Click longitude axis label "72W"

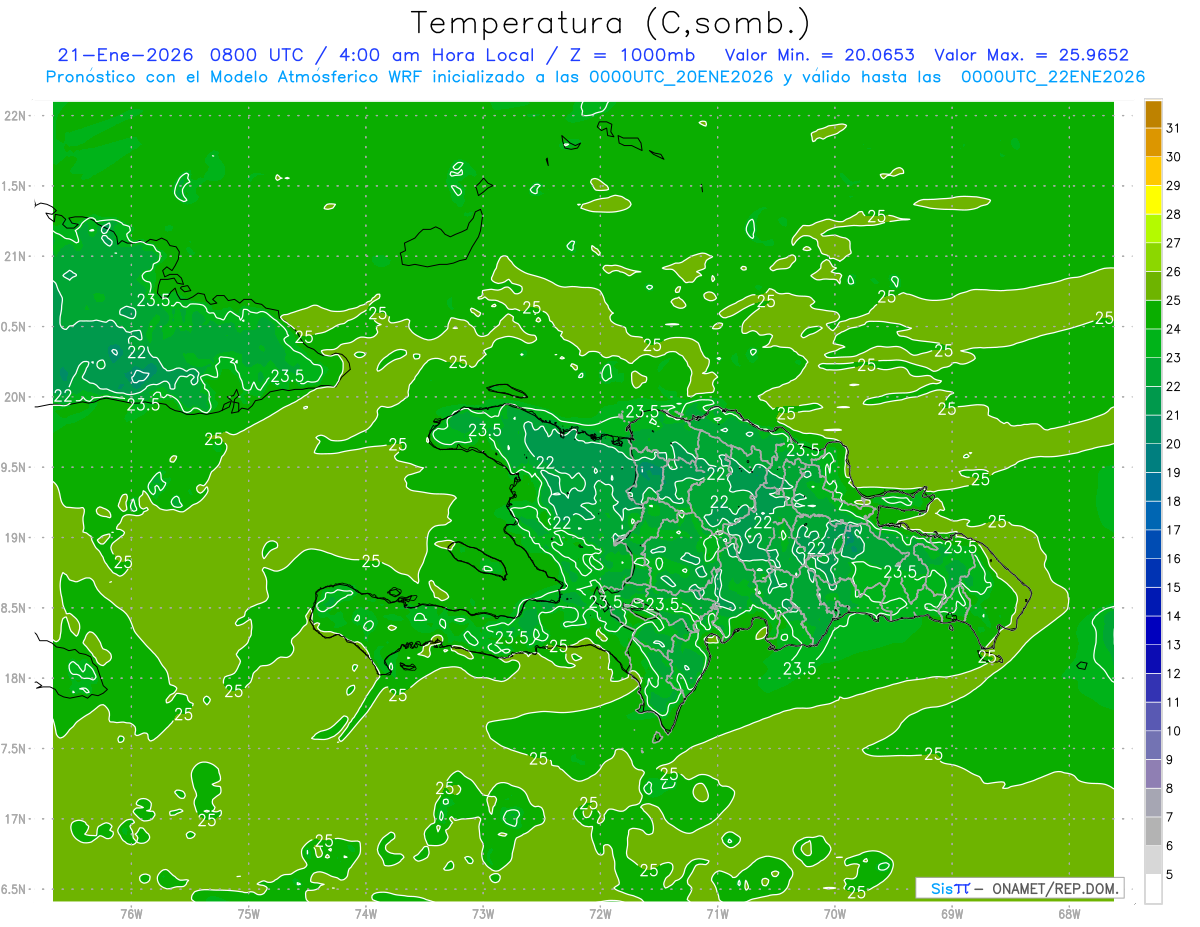tap(600, 913)
